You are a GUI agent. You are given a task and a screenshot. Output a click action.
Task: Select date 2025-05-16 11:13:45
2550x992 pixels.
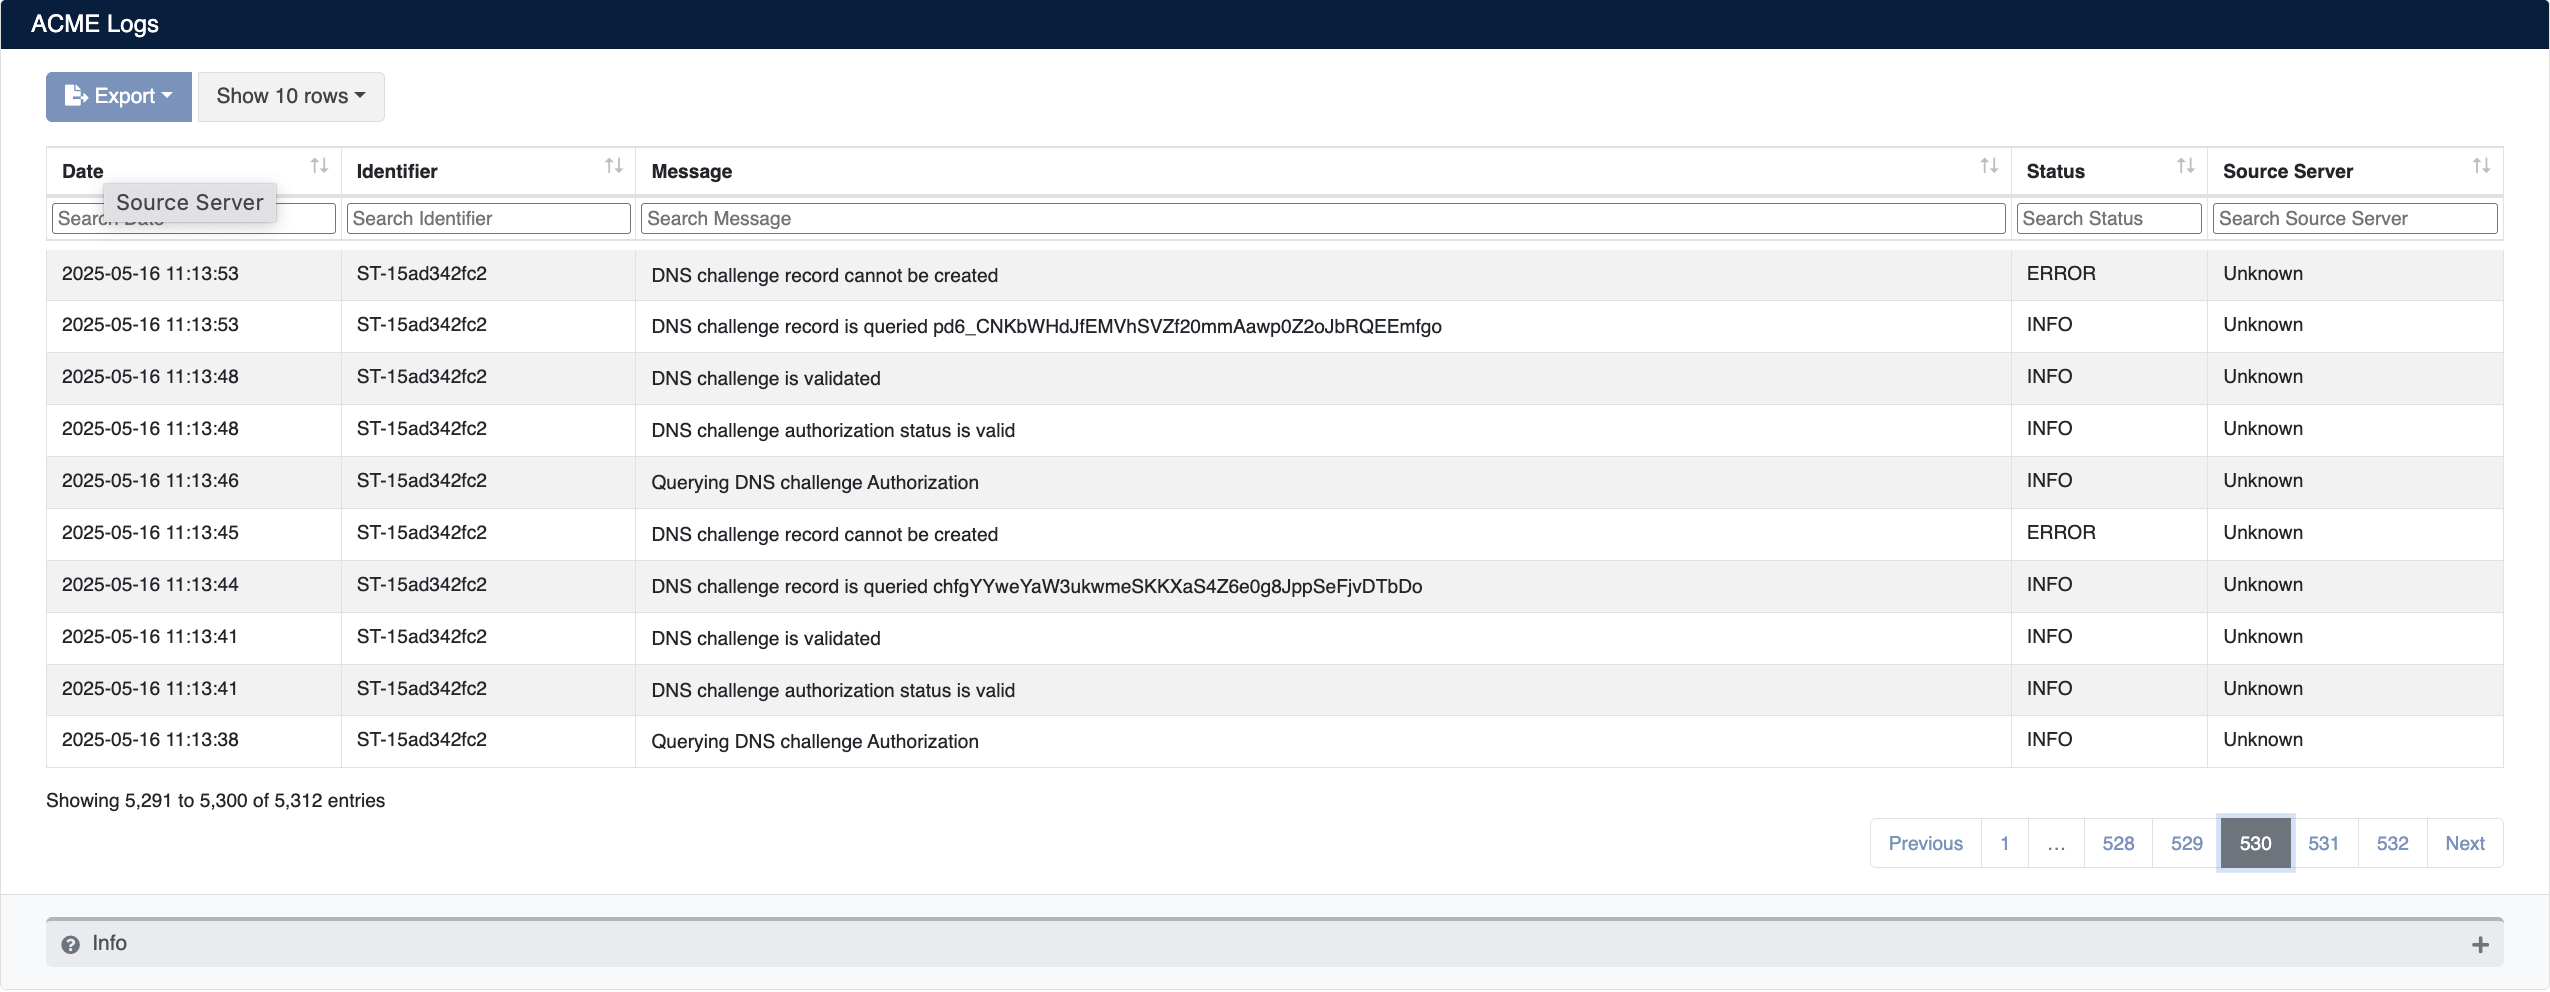point(150,532)
